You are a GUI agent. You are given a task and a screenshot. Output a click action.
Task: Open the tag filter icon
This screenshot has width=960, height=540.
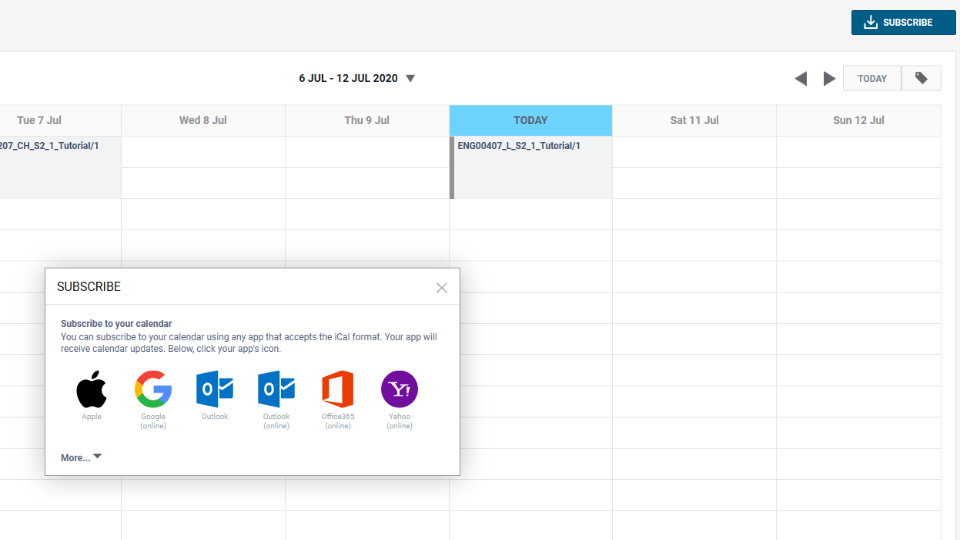(921, 78)
